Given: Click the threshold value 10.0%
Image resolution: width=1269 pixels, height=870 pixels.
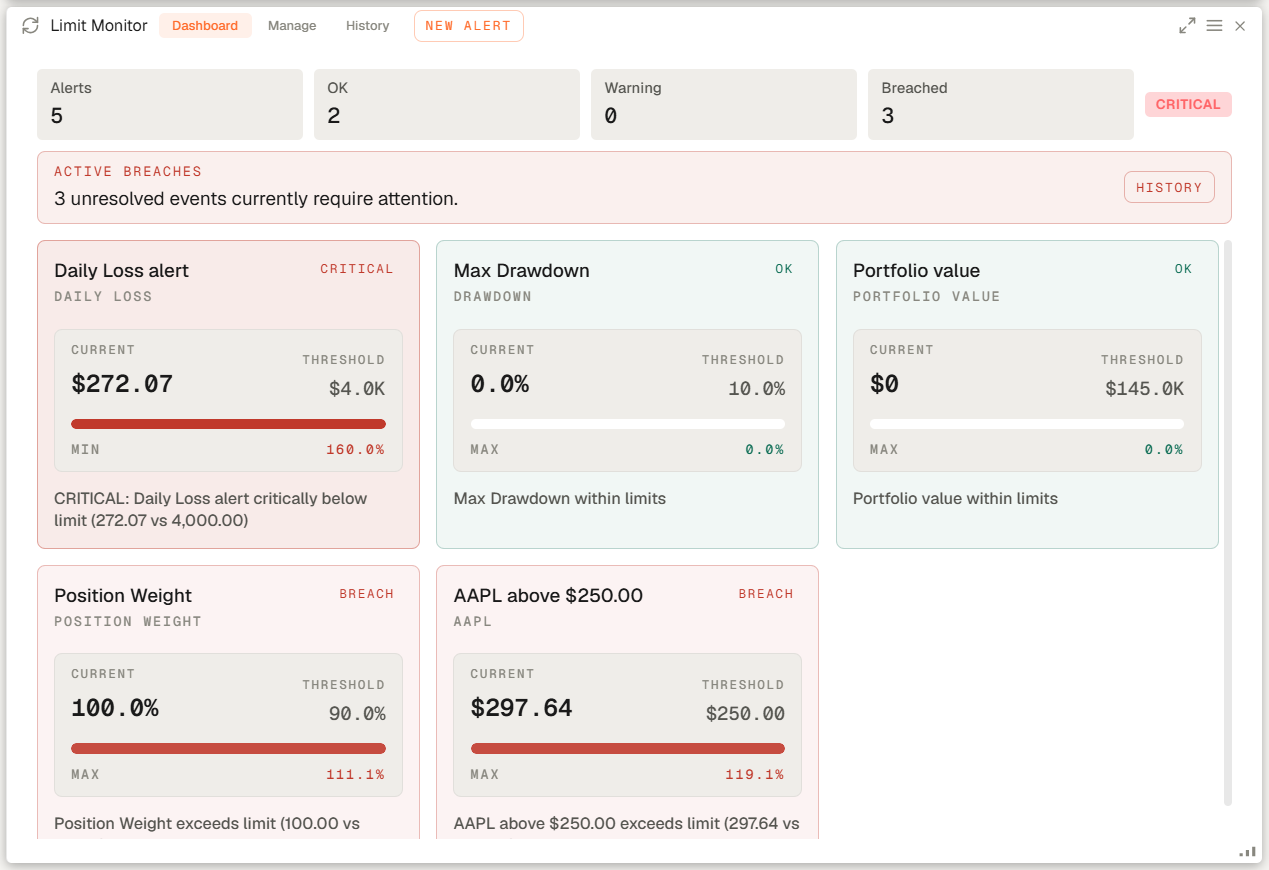Looking at the screenshot, I should click(x=756, y=389).
